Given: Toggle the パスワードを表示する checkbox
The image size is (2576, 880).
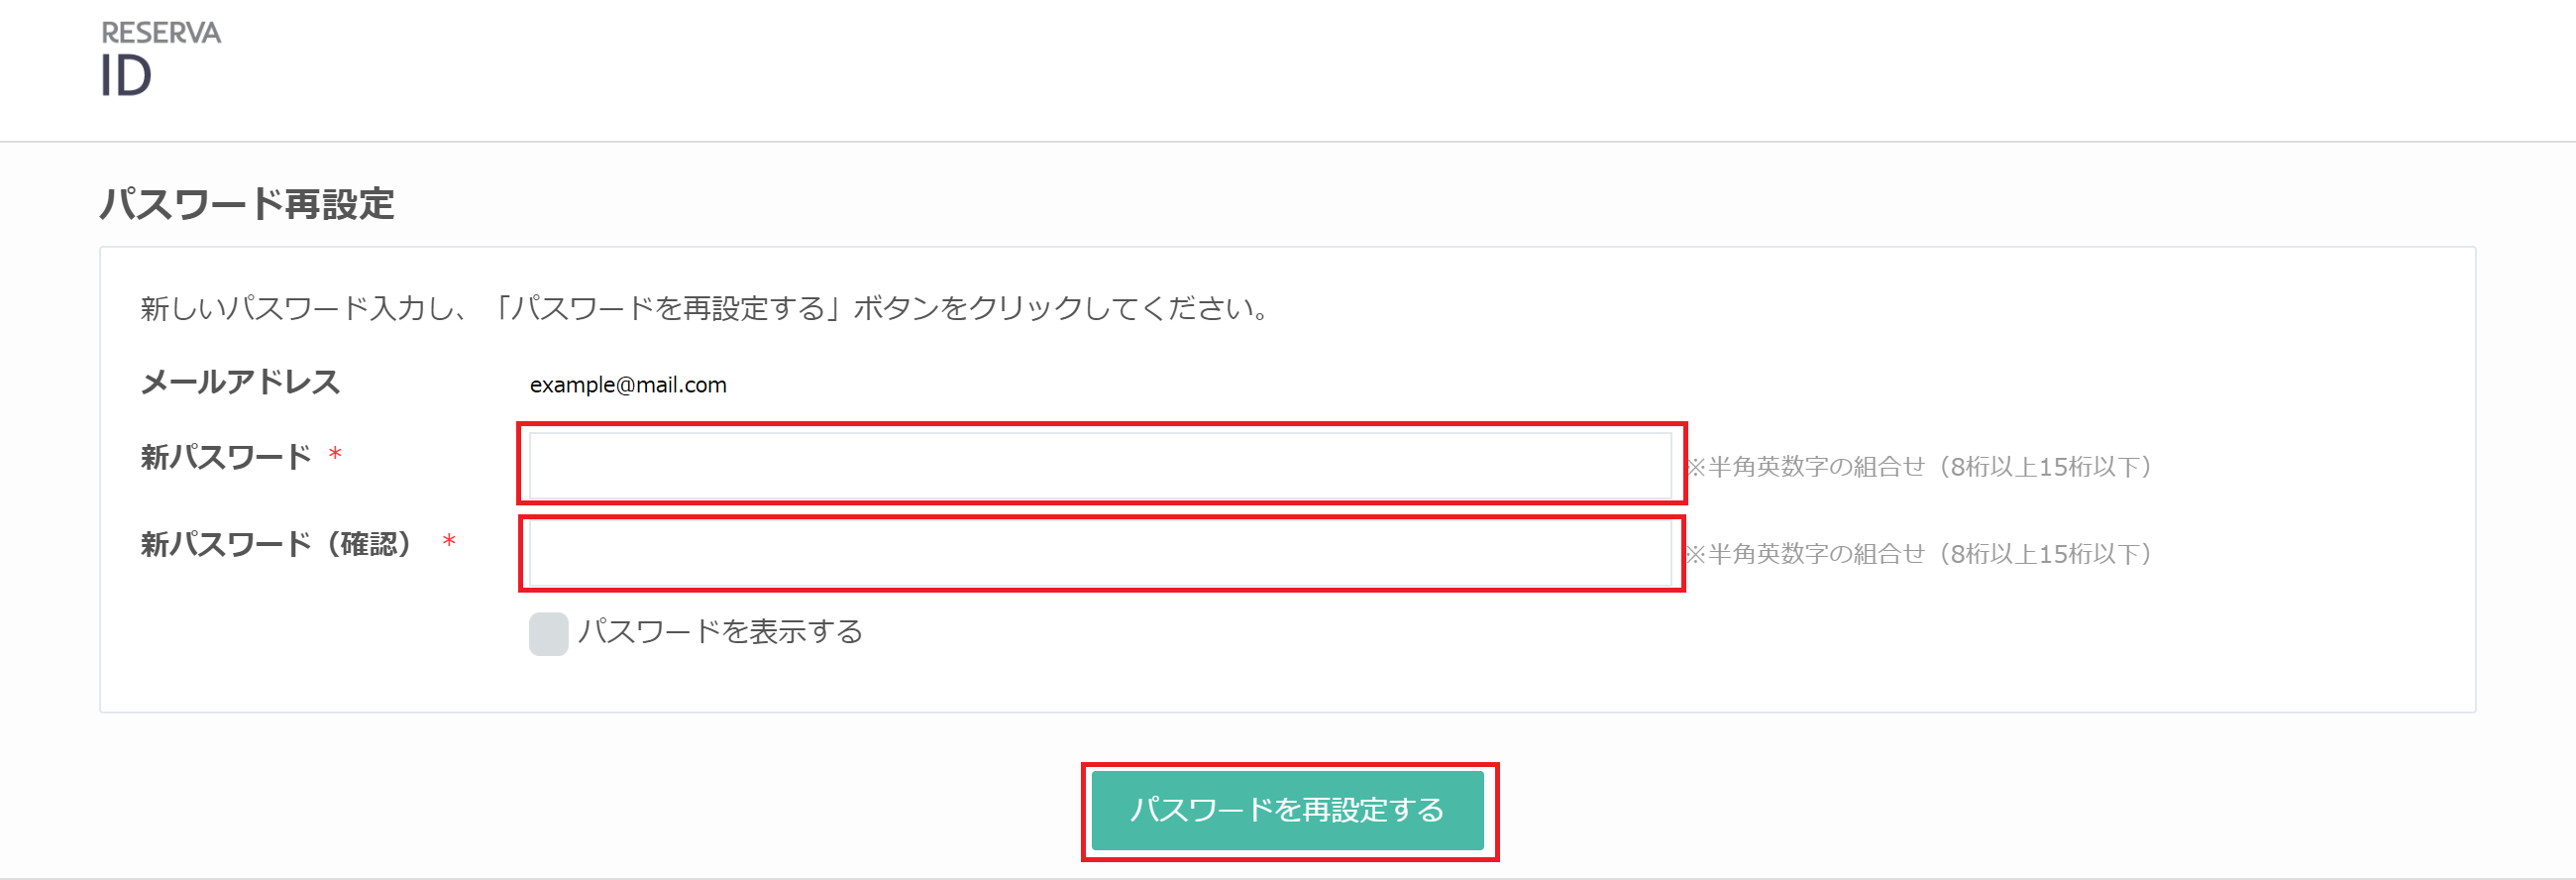Looking at the screenshot, I should point(548,634).
